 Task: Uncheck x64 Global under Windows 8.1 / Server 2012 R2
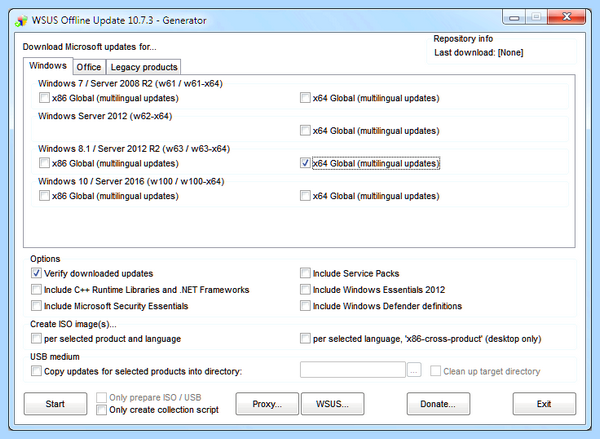click(x=305, y=163)
